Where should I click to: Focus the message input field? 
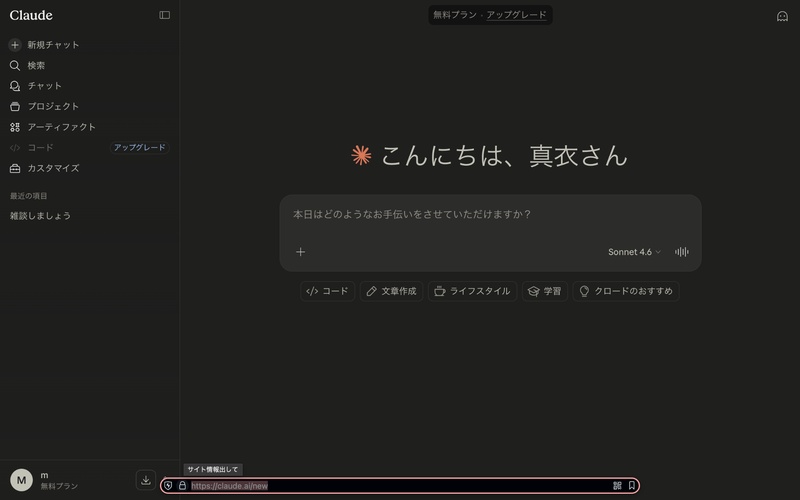[490, 214]
